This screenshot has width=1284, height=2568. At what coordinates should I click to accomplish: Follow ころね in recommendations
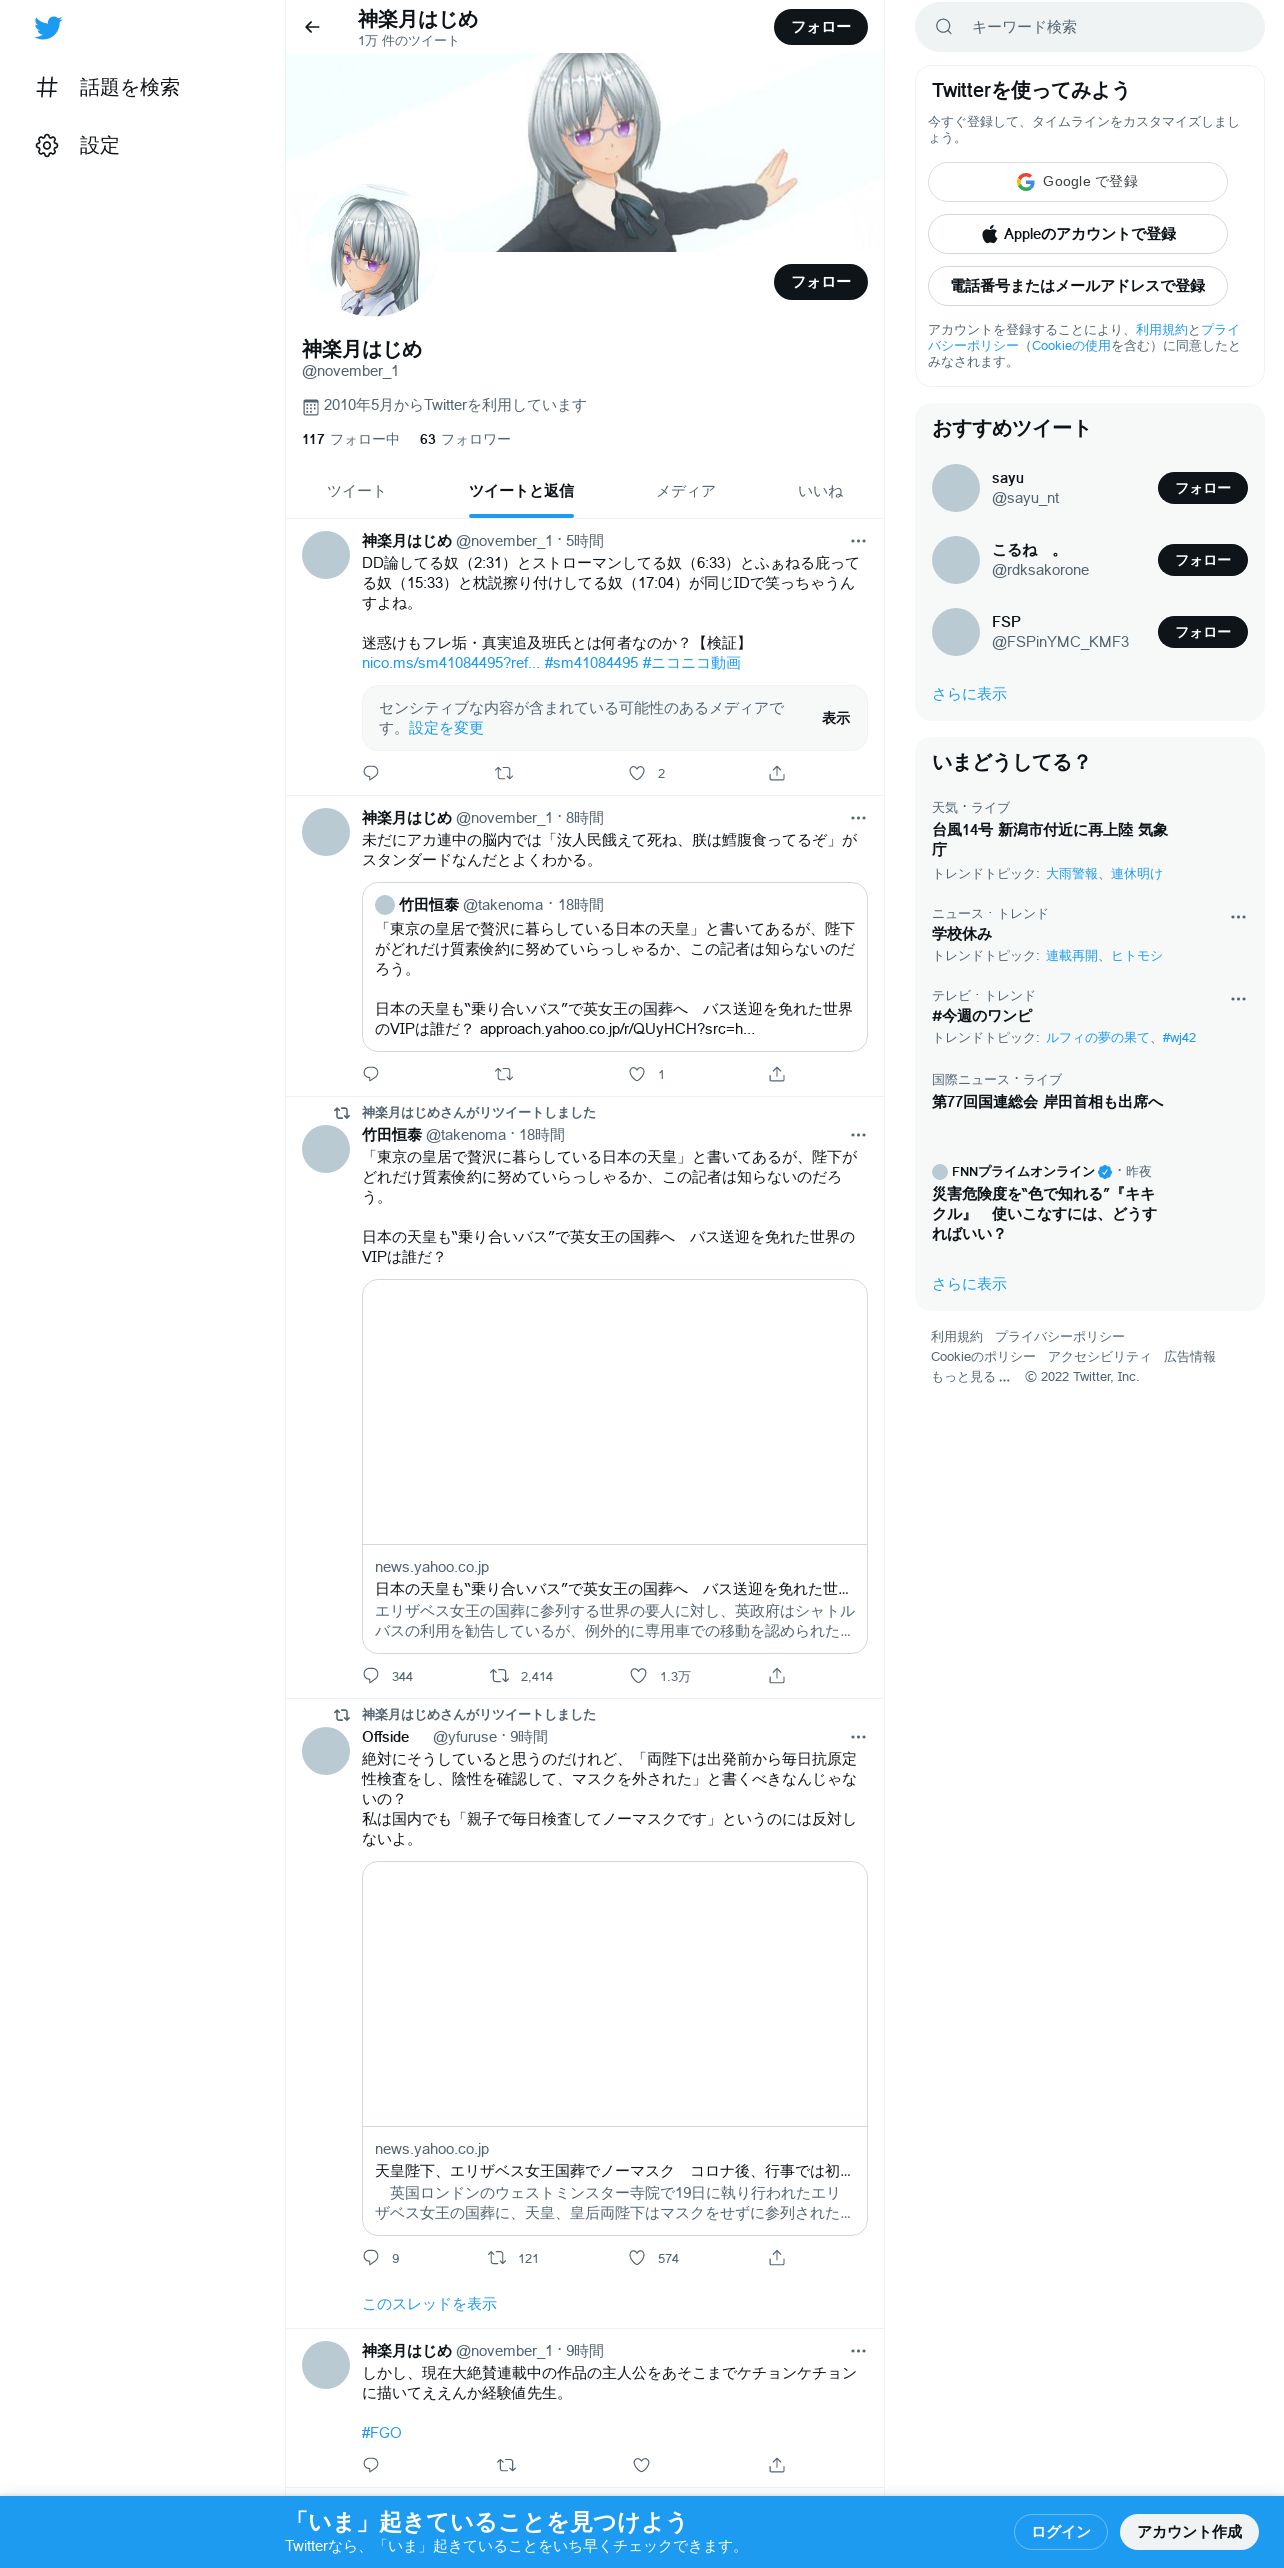tap(1202, 560)
